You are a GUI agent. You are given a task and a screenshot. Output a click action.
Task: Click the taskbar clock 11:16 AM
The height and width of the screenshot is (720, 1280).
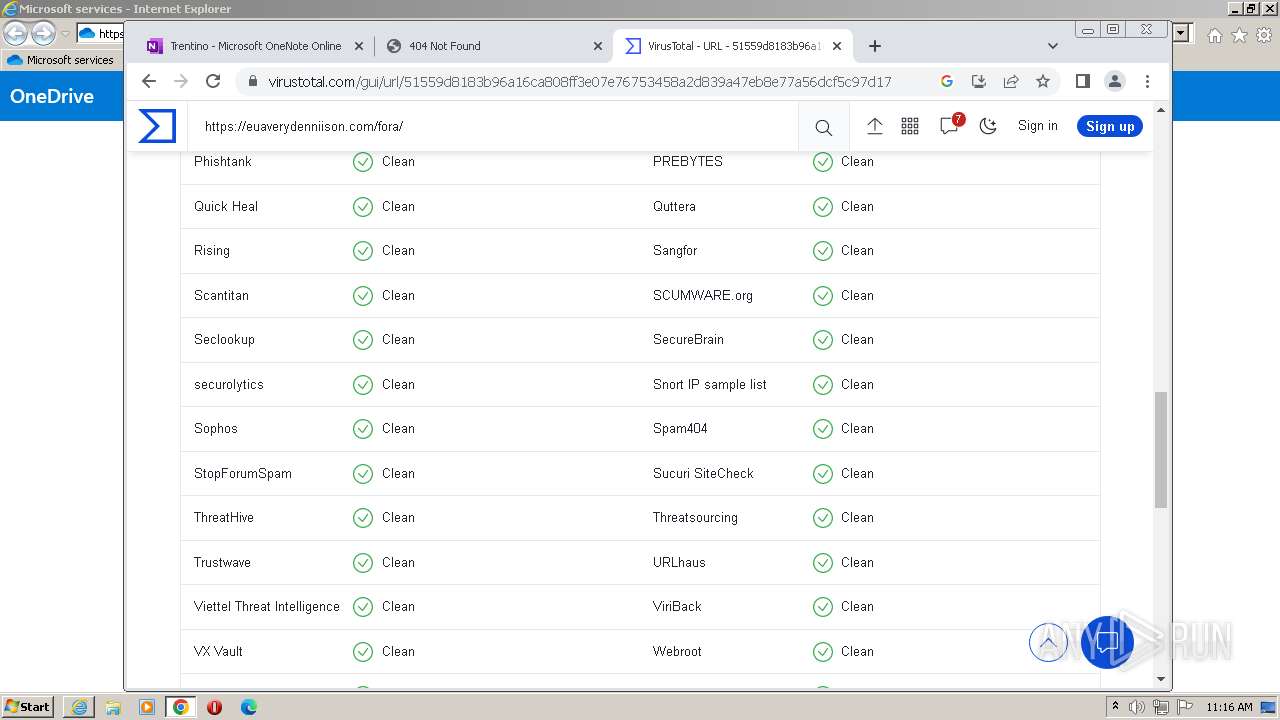tap(1229, 707)
